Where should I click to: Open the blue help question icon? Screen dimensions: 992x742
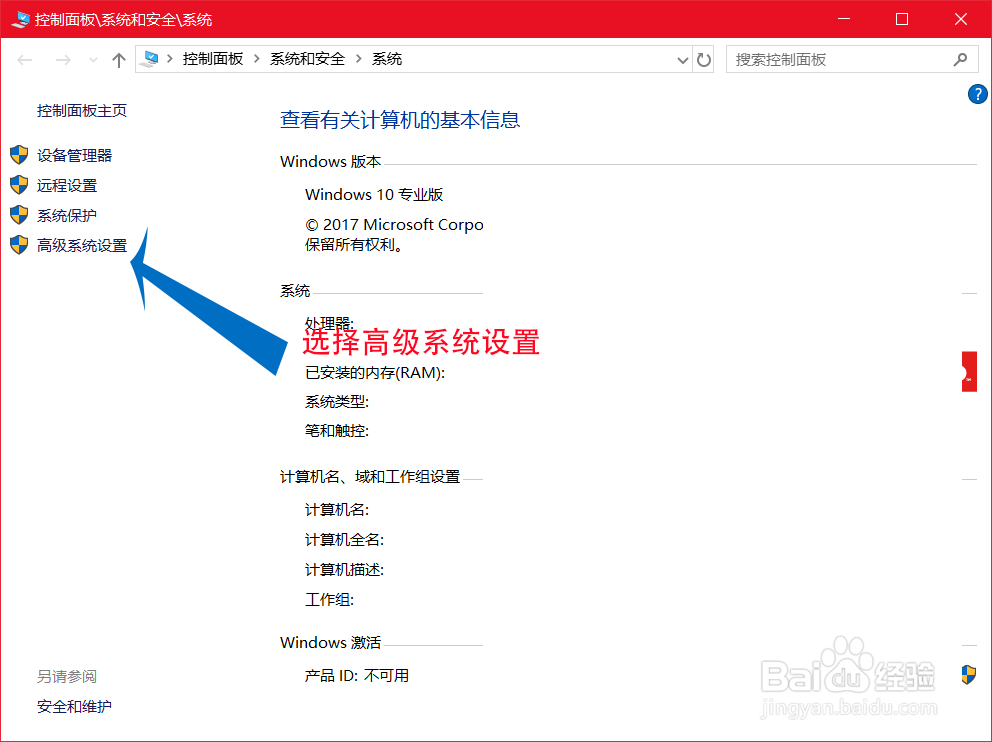point(977,94)
